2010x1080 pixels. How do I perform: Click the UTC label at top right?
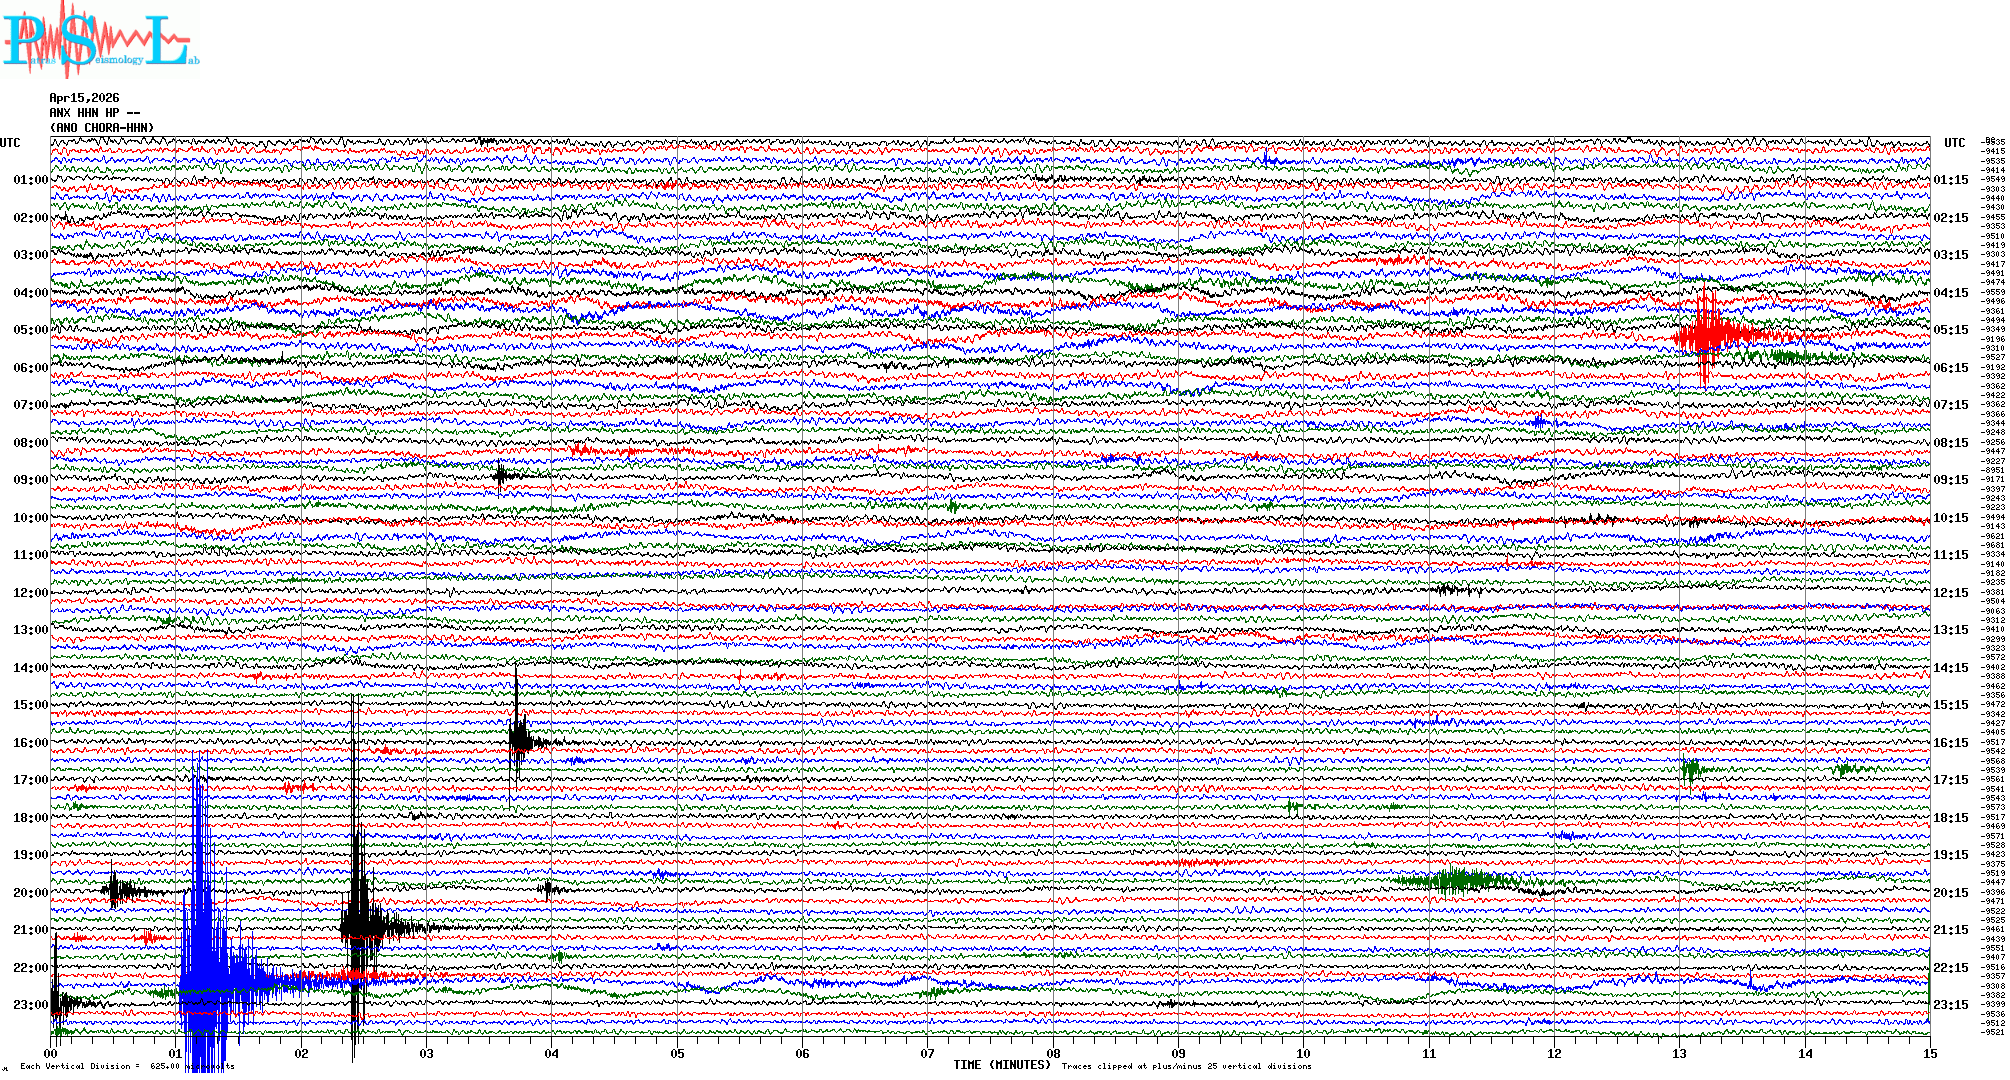coord(1954,143)
